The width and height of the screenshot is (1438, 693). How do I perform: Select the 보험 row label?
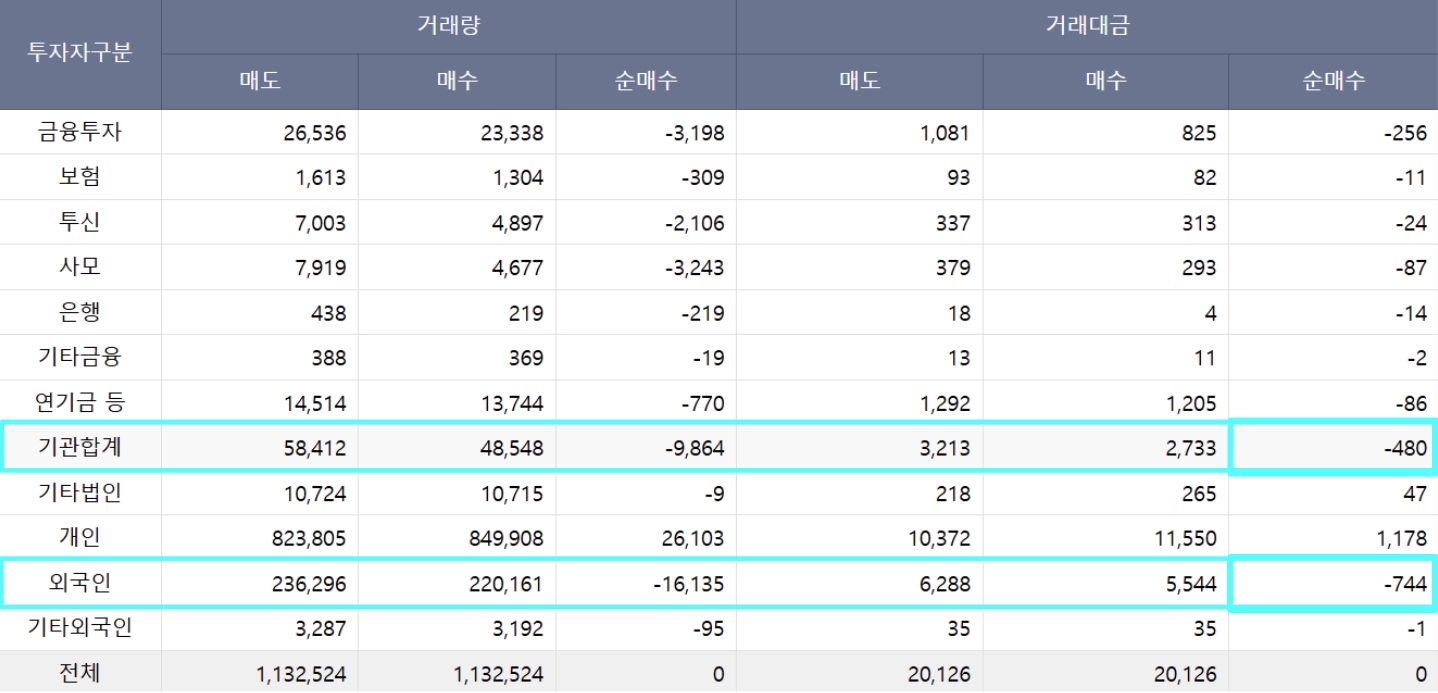pos(80,177)
